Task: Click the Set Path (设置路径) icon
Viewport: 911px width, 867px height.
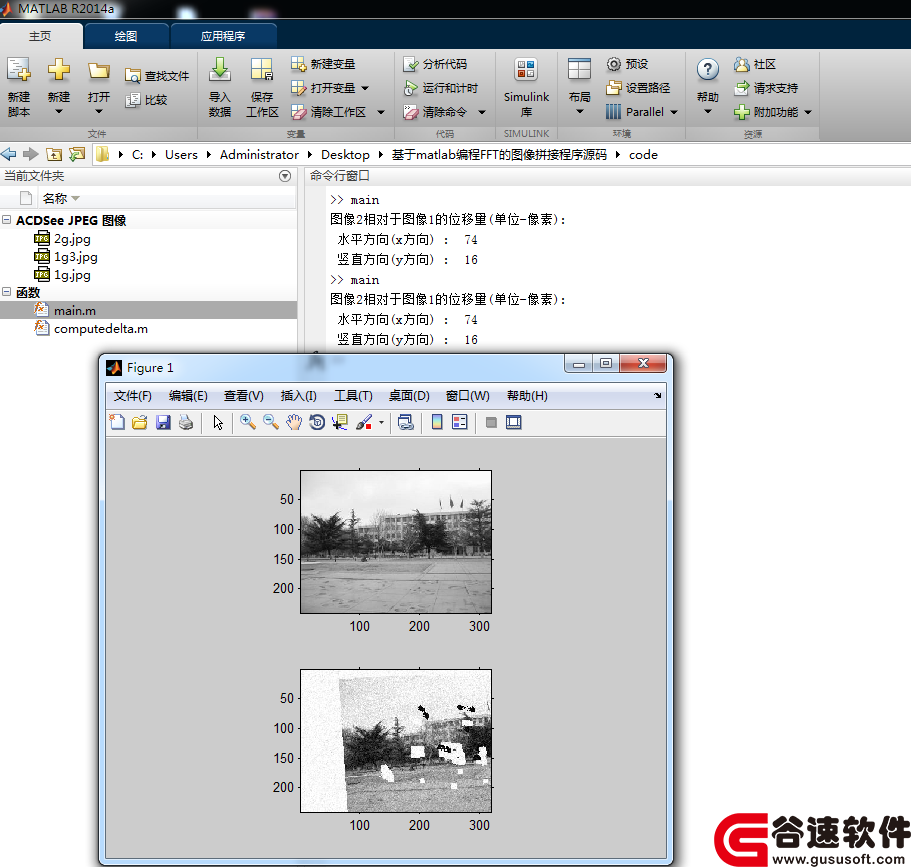Action: point(614,88)
